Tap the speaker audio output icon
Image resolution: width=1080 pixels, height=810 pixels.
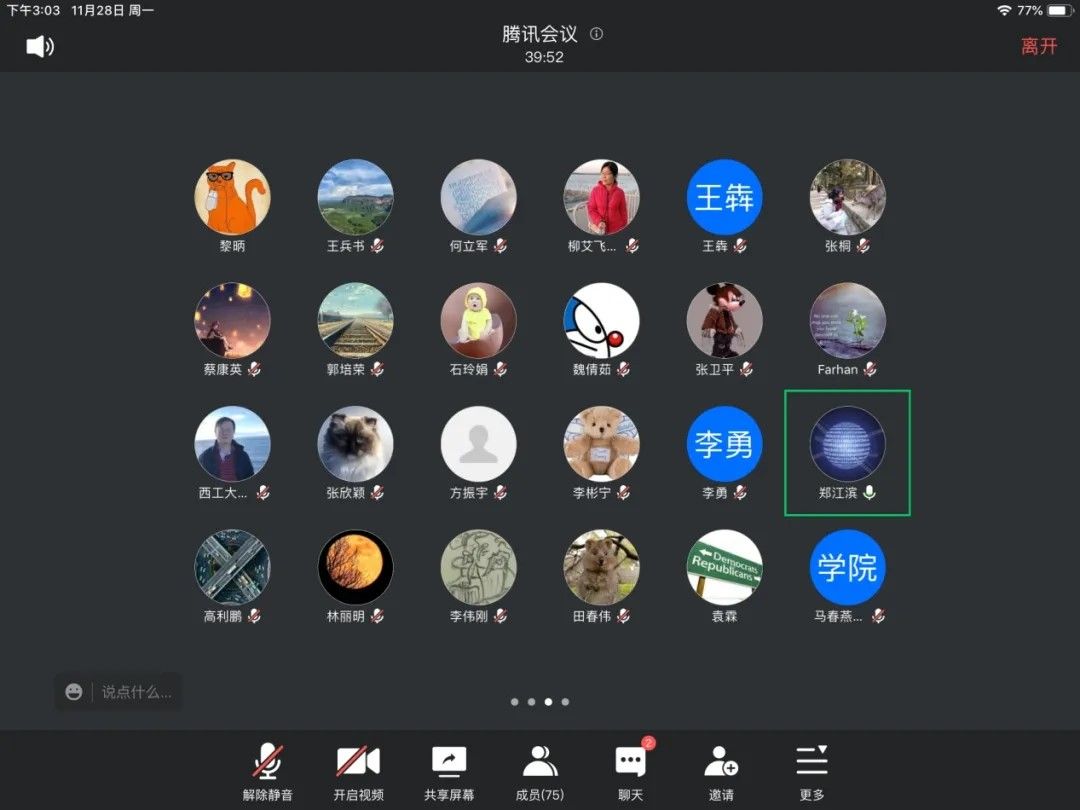tap(40, 46)
